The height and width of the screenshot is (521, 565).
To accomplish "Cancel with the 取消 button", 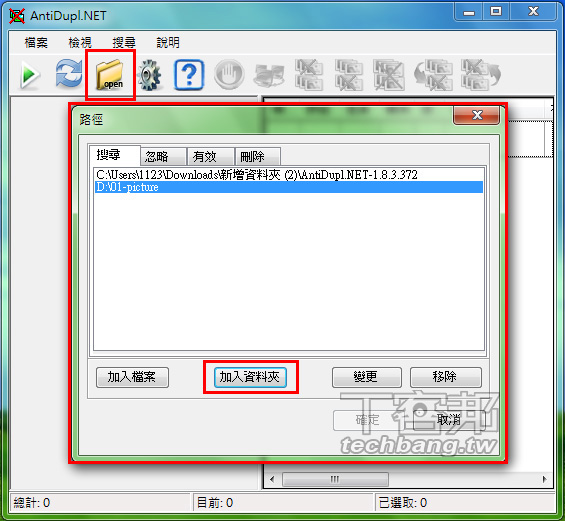I will click(449, 420).
